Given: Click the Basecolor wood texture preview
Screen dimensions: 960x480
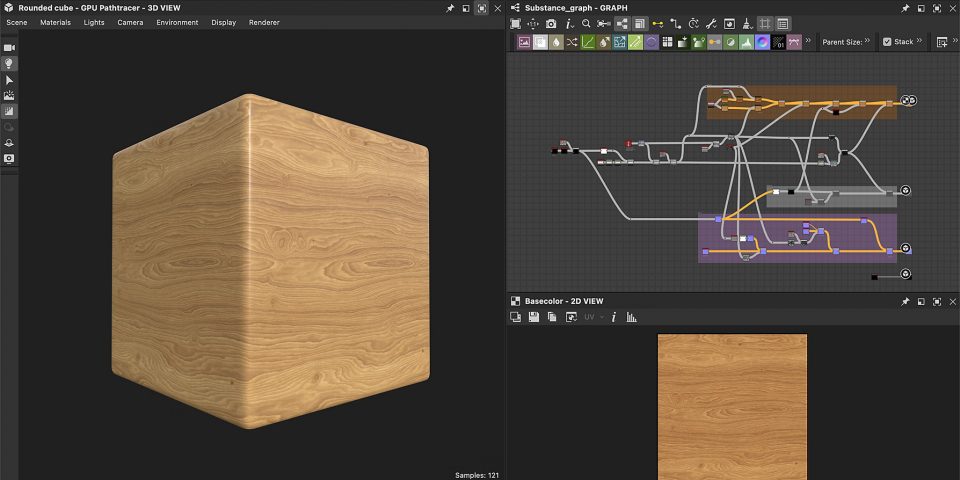Looking at the screenshot, I should click(731, 406).
